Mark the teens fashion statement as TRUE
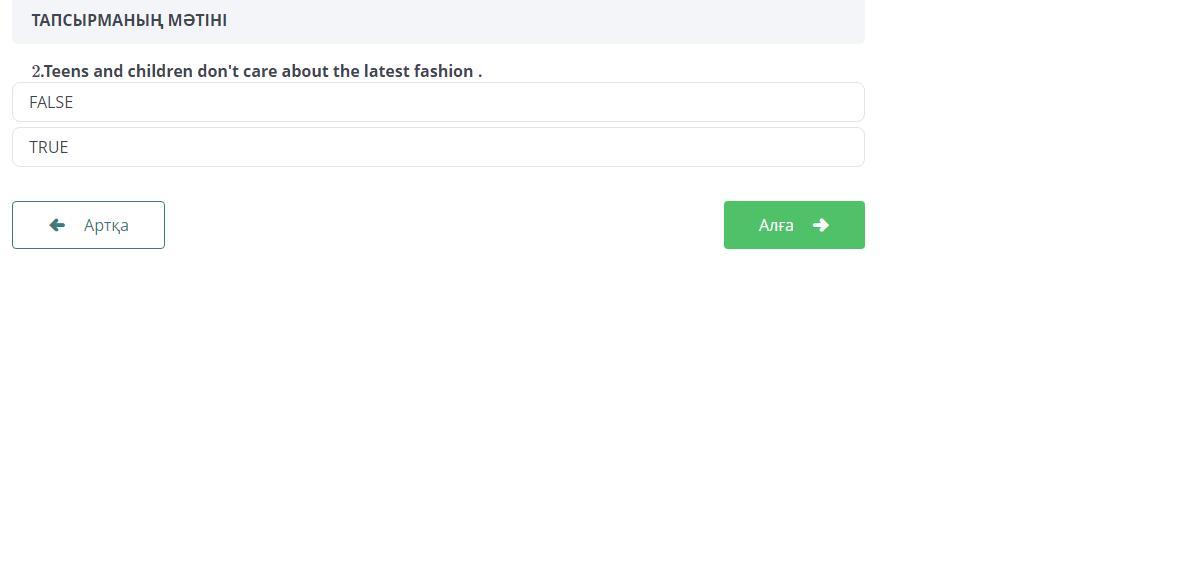Image resolution: width=1190 pixels, height=576 pixels. (x=438, y=147)
